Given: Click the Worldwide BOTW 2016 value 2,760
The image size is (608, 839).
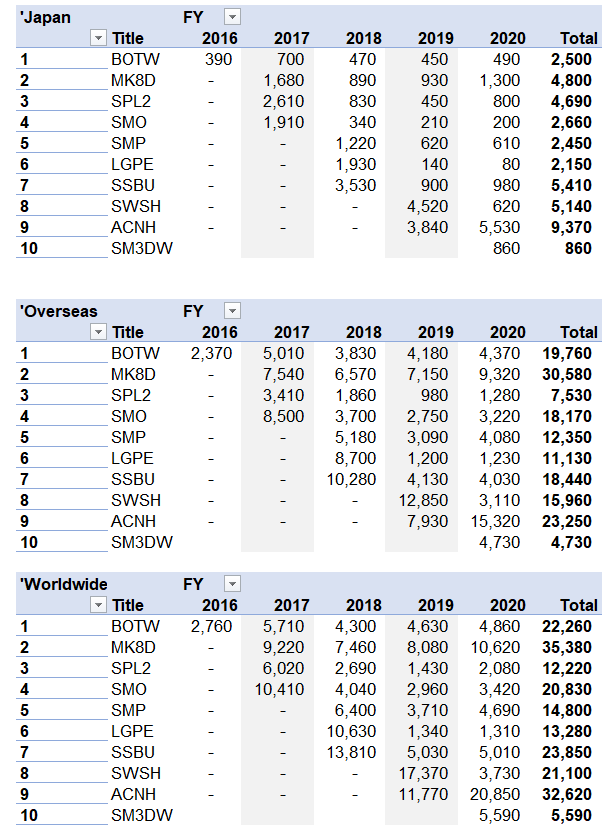Looking at the screenshot, I should click(211, 626).
